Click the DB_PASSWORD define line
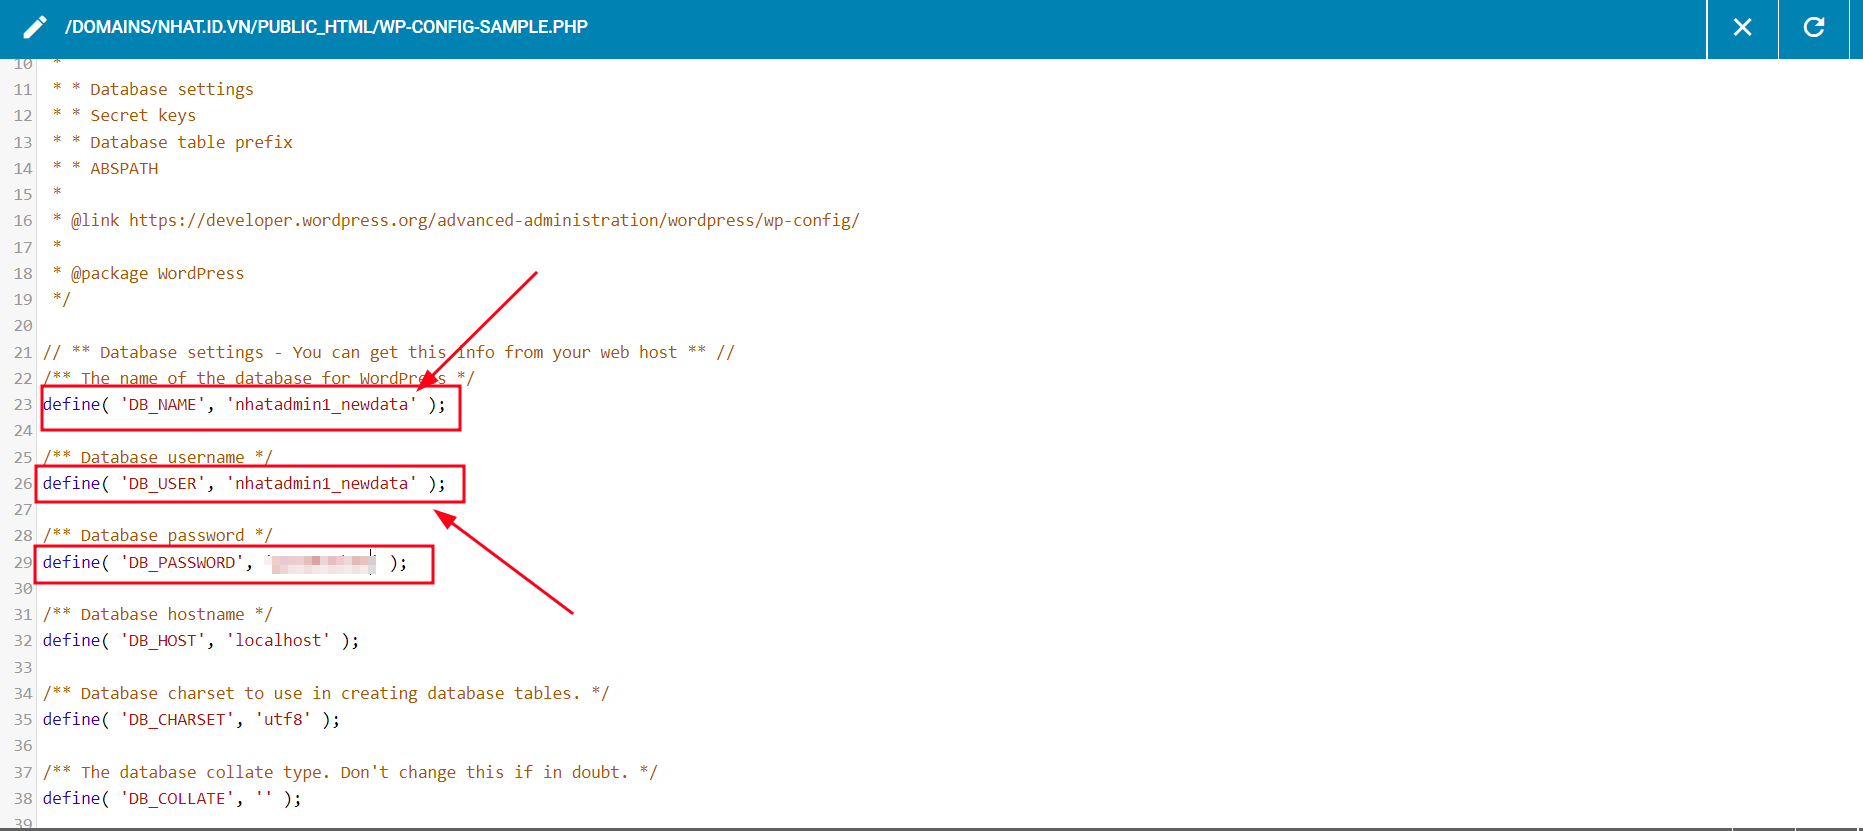Image resolution: width=1863 pixels, height=831 pixels. tap(225, 563)
